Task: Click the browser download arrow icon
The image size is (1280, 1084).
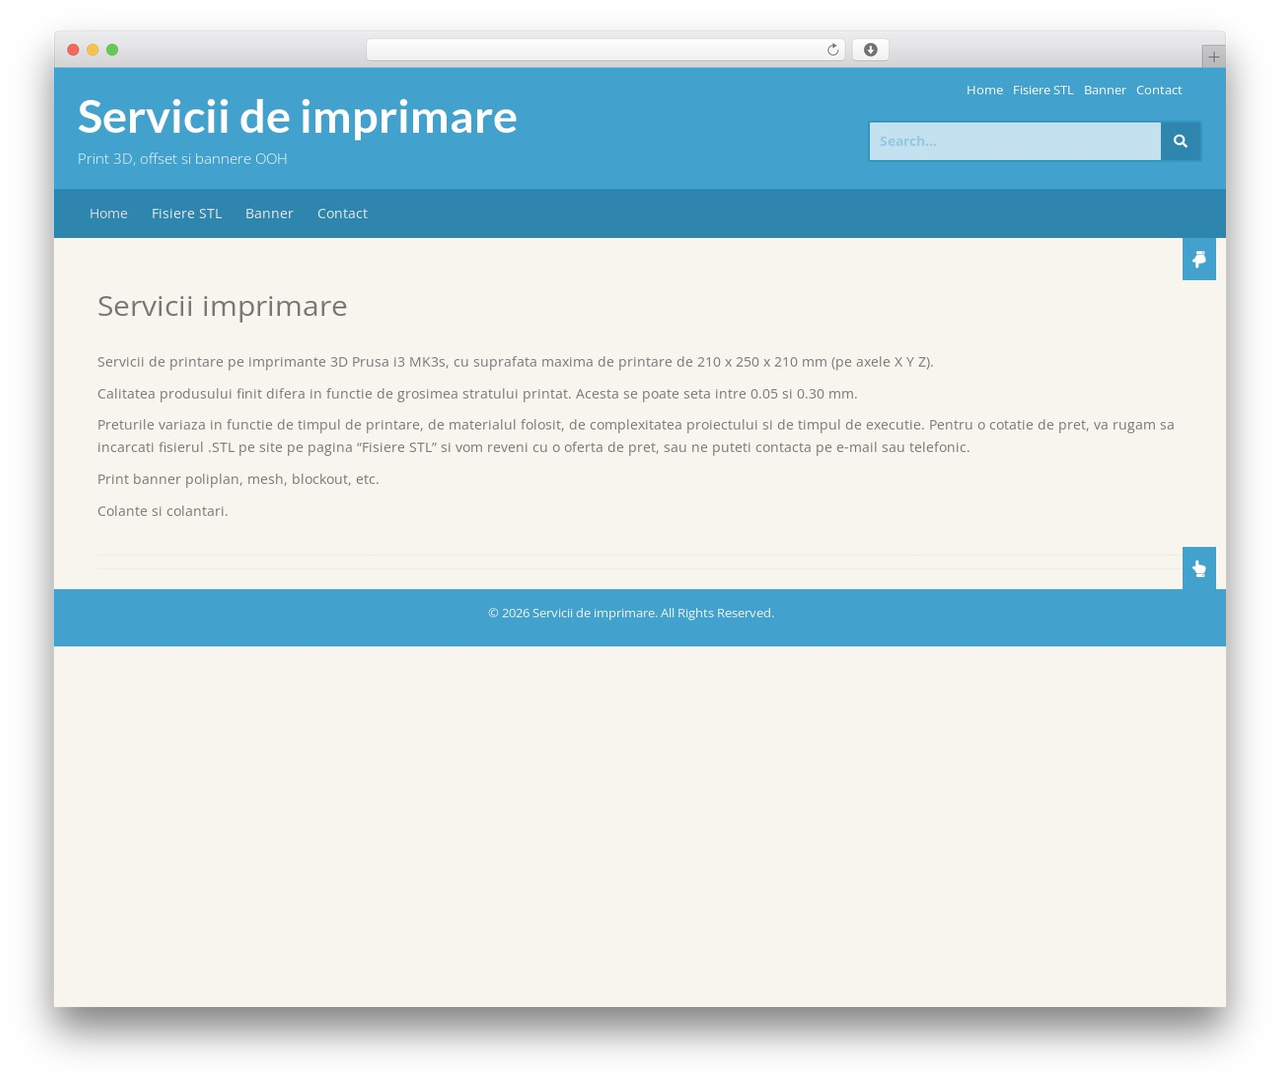Action: click(870, 50)
